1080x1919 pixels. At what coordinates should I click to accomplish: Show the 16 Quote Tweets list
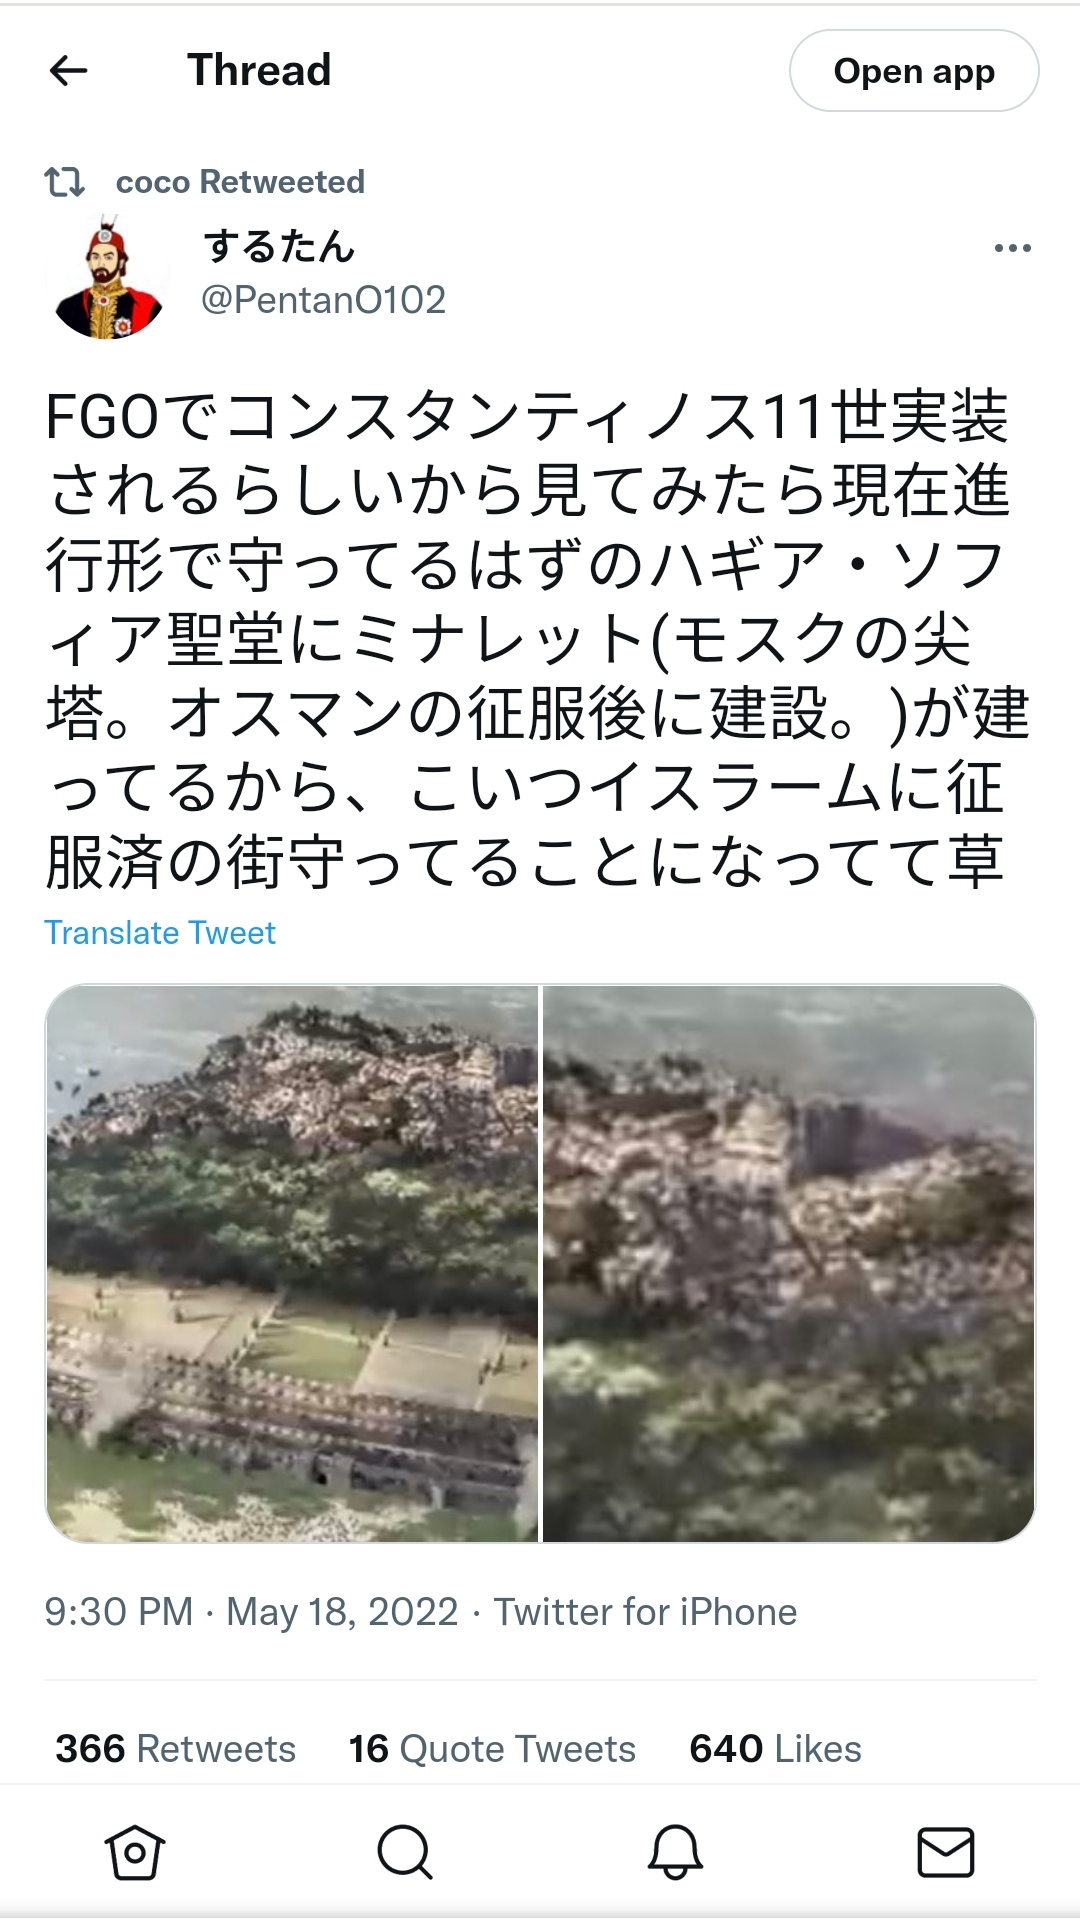(x=492, y=1748)
